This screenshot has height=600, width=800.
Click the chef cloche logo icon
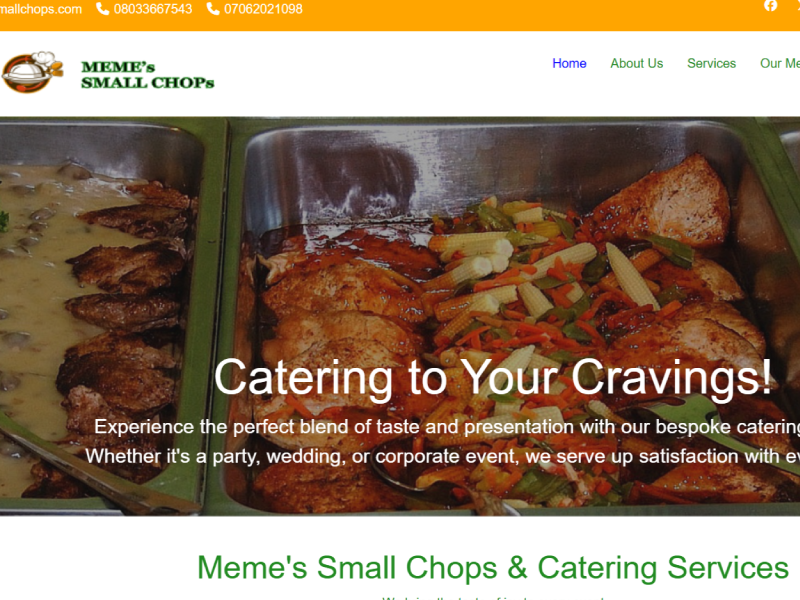pos(33,72)
